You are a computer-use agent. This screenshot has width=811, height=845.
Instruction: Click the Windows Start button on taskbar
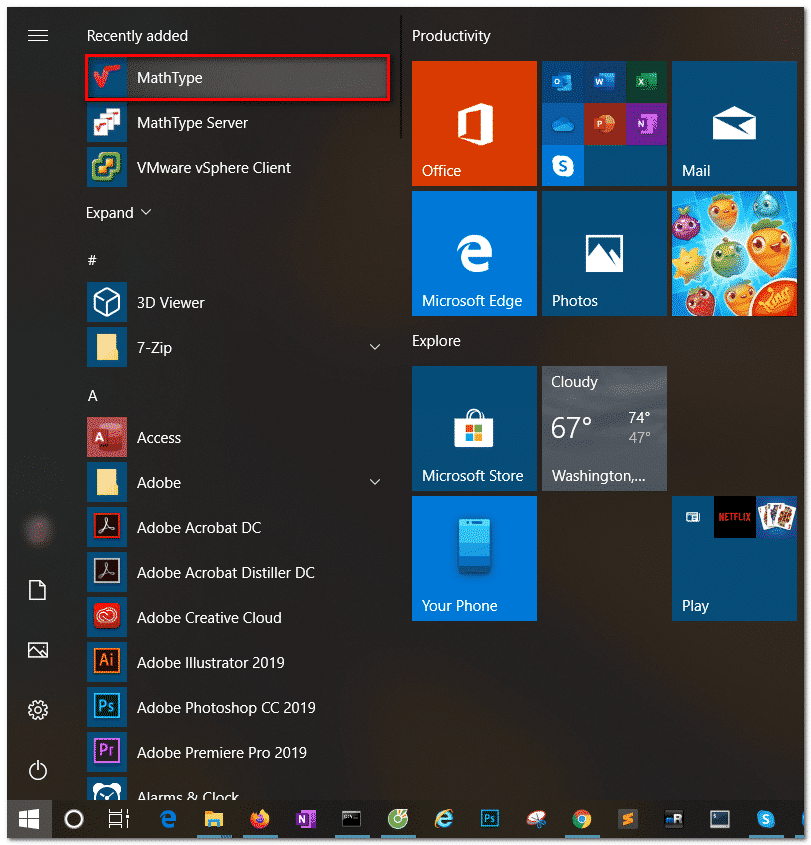coord(29,819)
